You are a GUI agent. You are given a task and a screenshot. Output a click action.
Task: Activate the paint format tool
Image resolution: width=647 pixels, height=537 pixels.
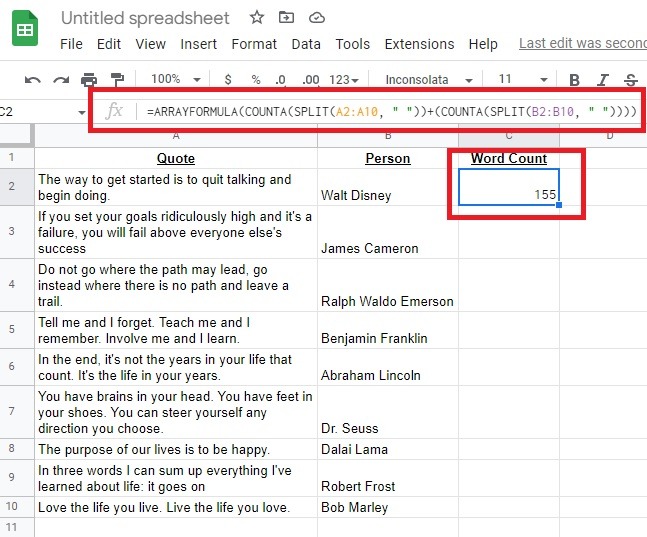118,79
